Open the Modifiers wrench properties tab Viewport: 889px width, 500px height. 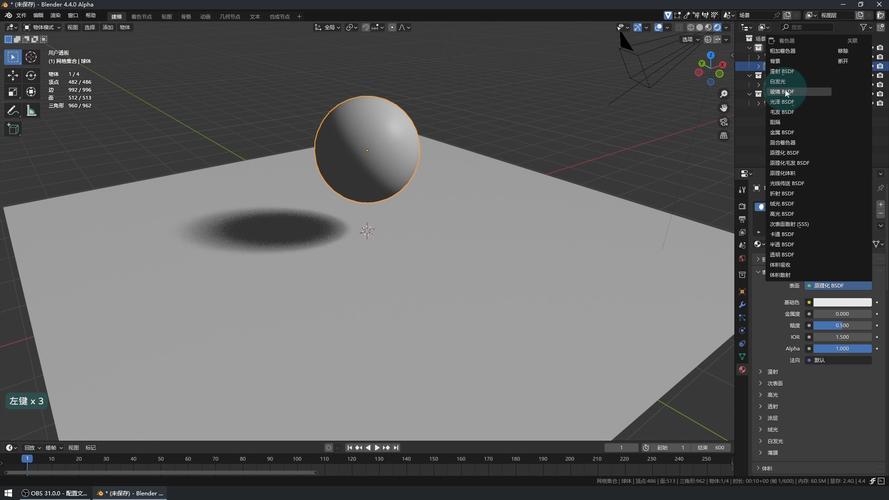pyautogui.click(x=742, y=304)
